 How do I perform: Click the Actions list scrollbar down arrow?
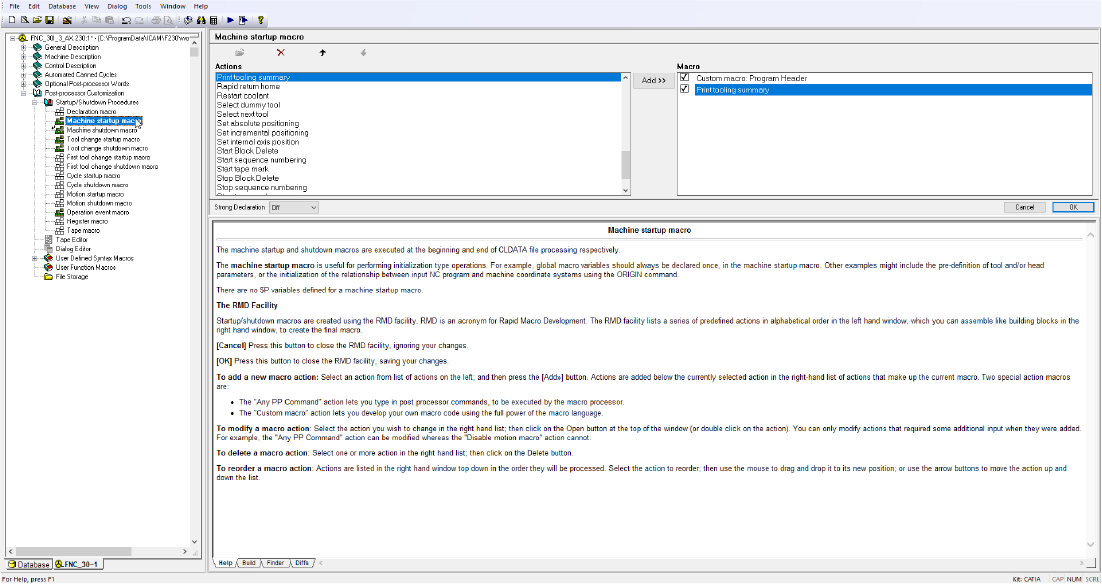(x=626, y=190)
